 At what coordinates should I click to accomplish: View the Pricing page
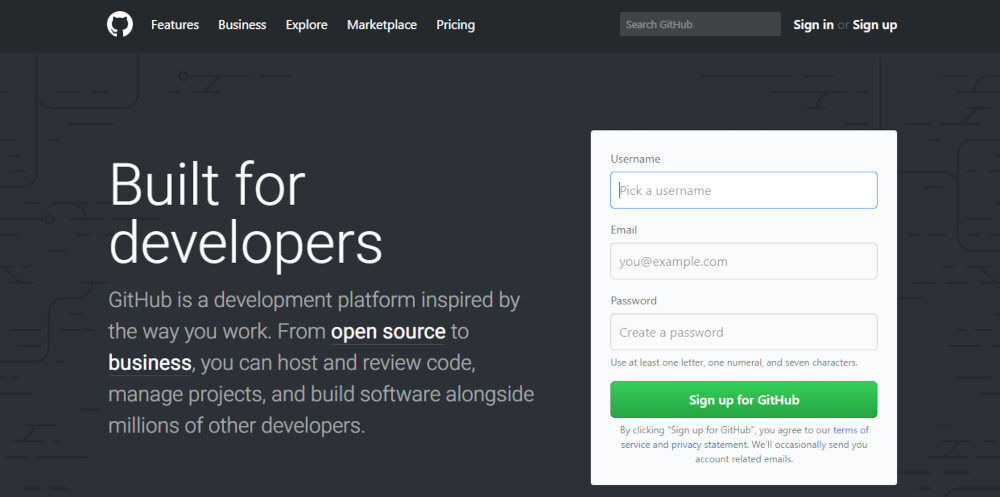(x=455, y=25)
